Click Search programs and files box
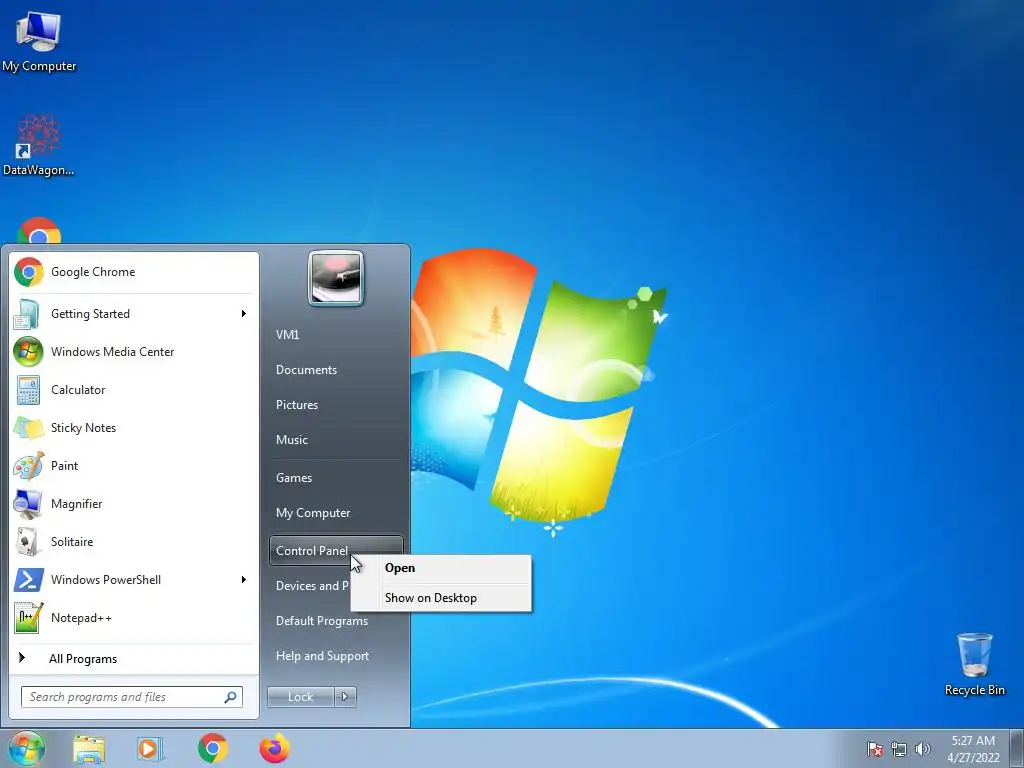 tap(131, 697)
